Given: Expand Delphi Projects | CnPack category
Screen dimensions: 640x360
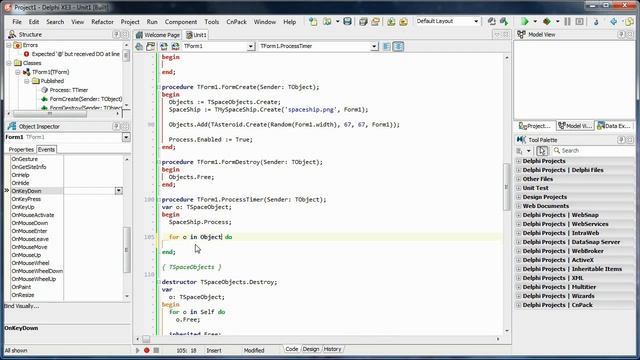Looking at the screenshot, I should (518, 305).
